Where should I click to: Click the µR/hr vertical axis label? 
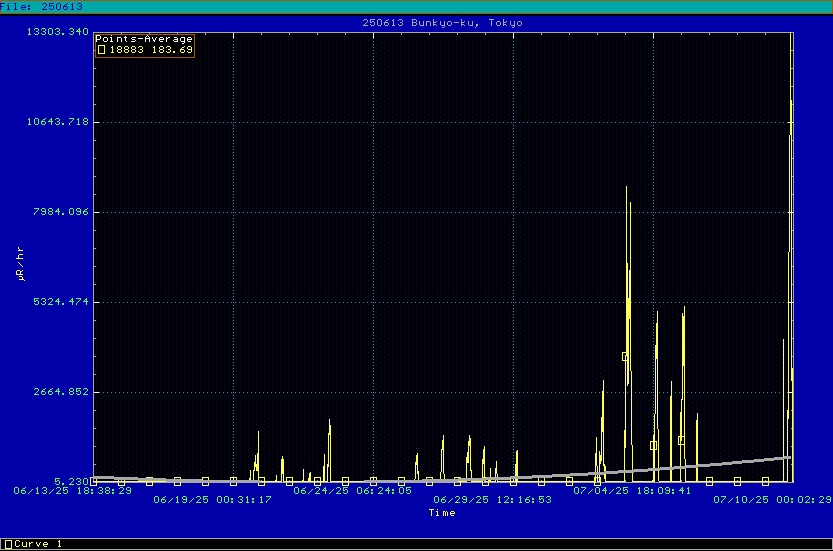pyautogui.click(x=20, y=261)
